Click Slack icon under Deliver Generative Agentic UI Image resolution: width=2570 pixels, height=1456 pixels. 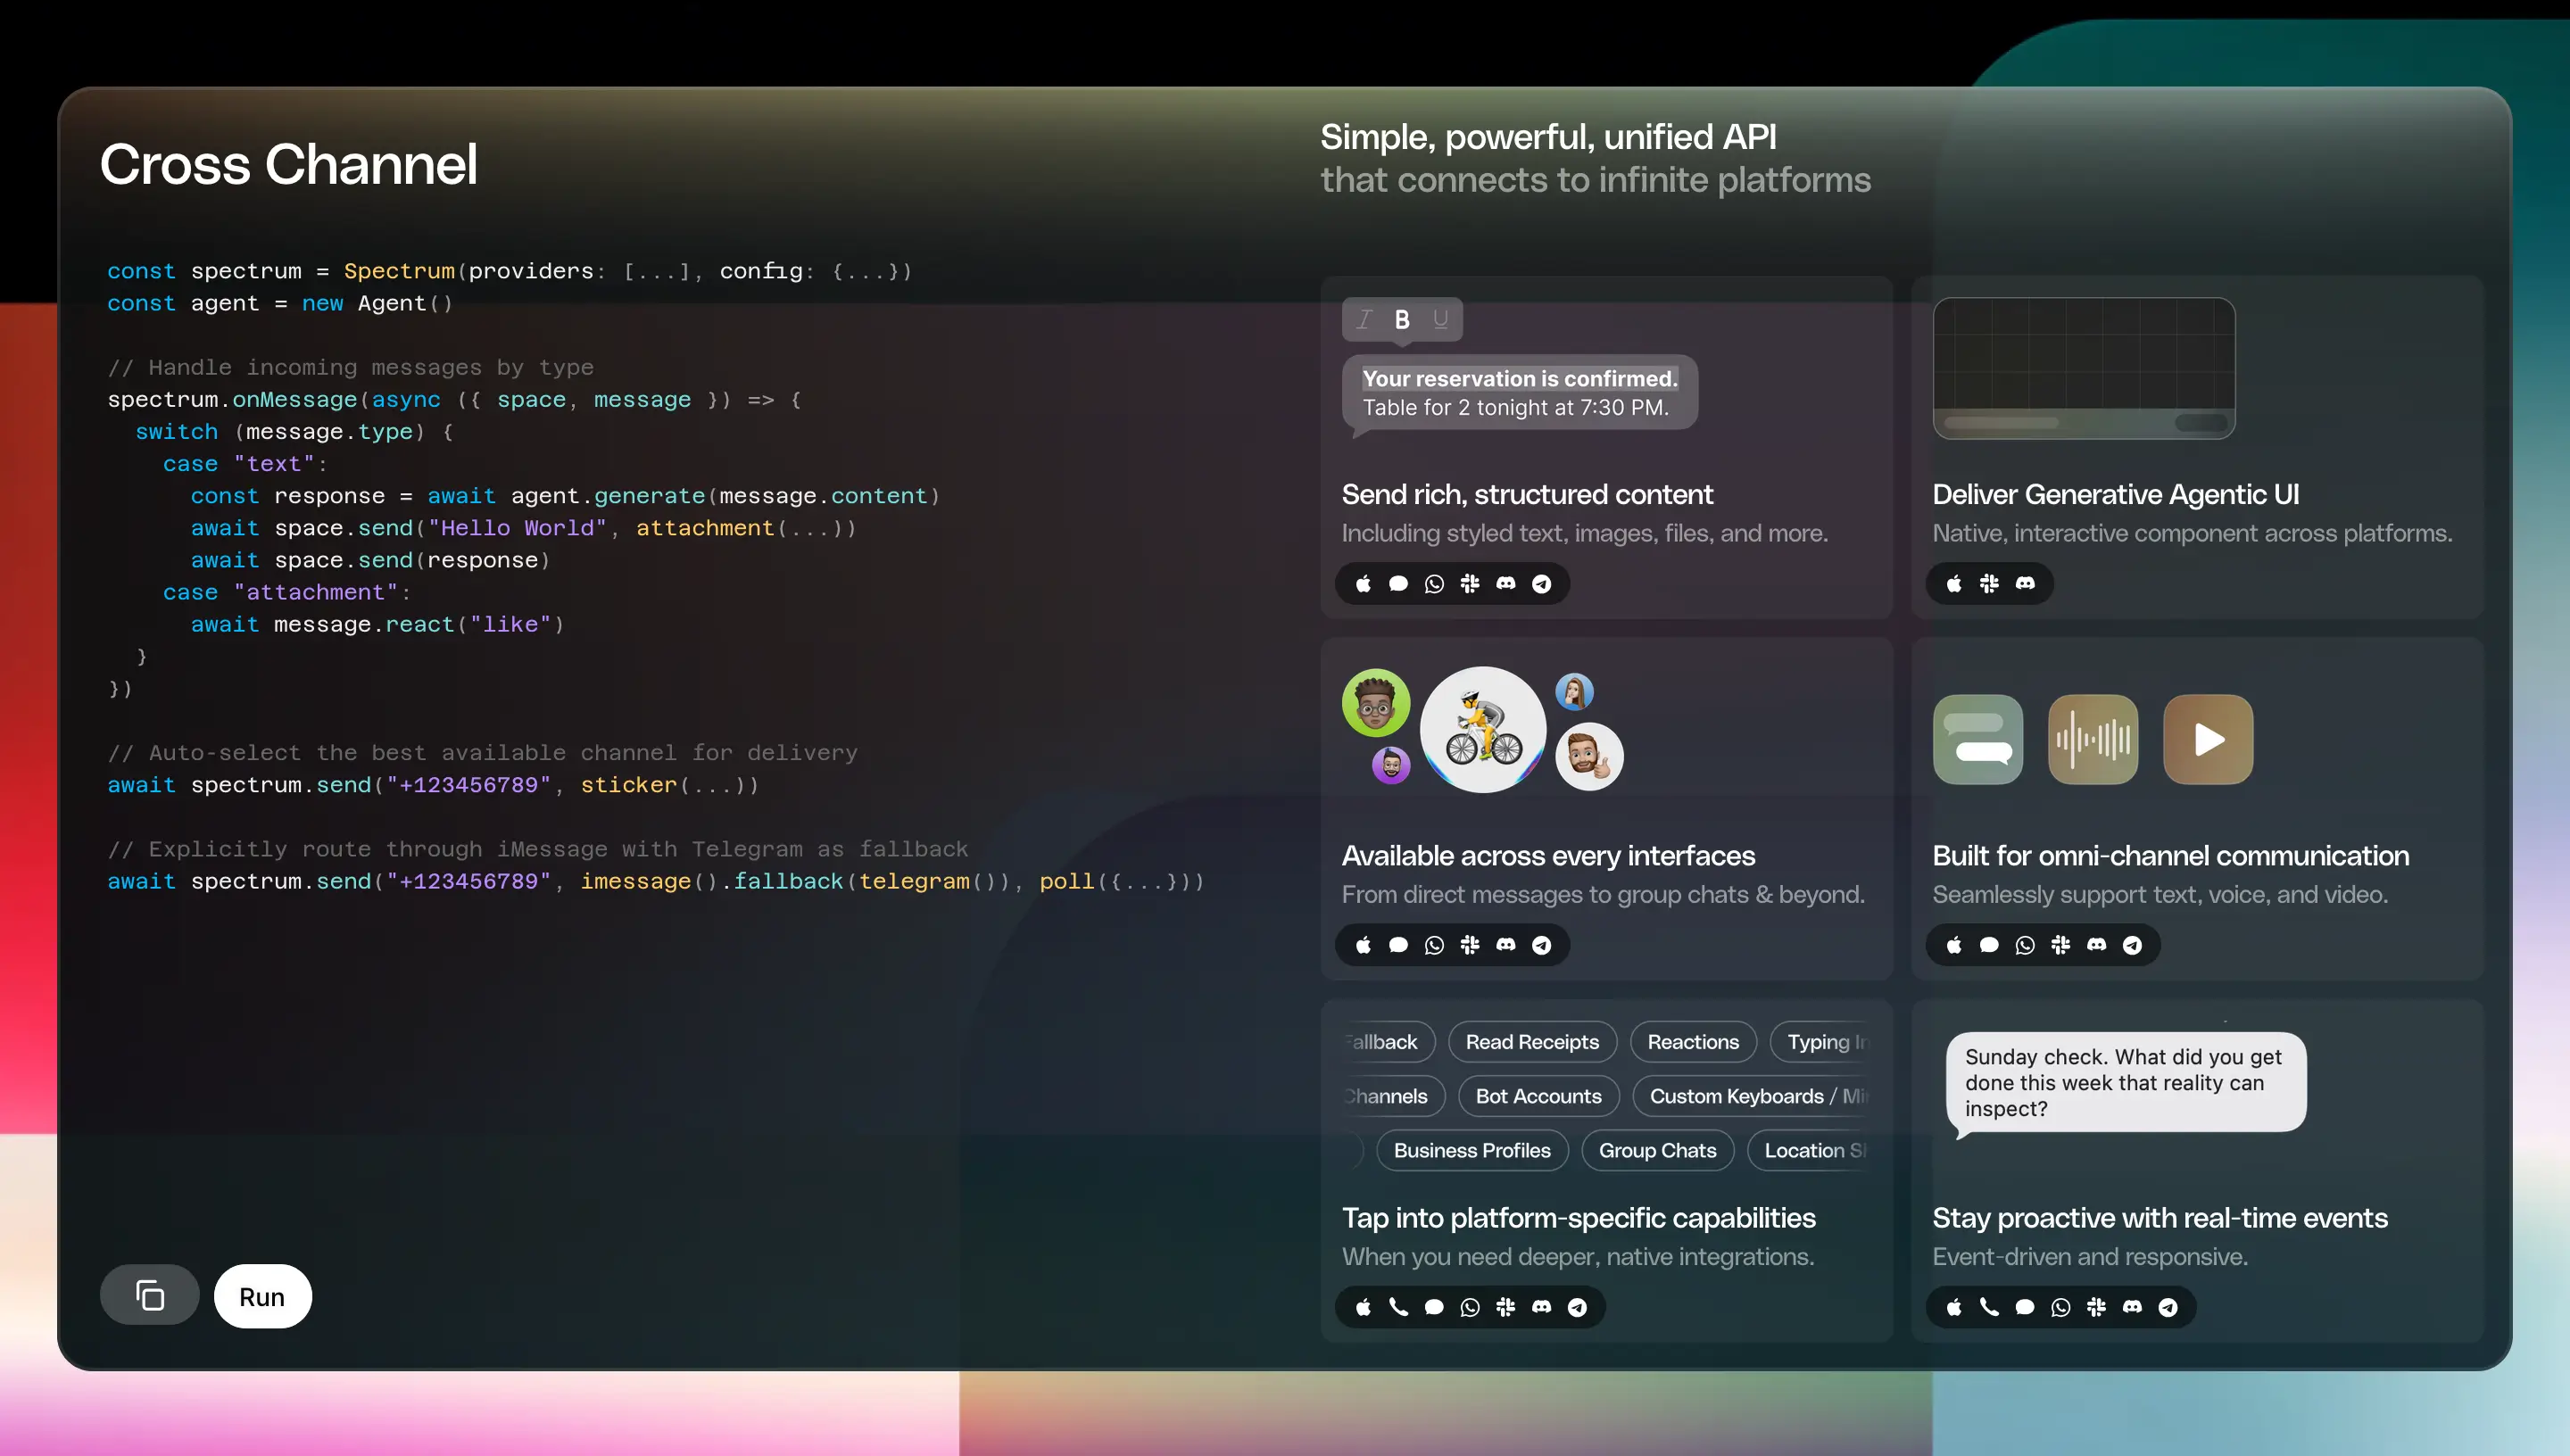click(1989, 583)
